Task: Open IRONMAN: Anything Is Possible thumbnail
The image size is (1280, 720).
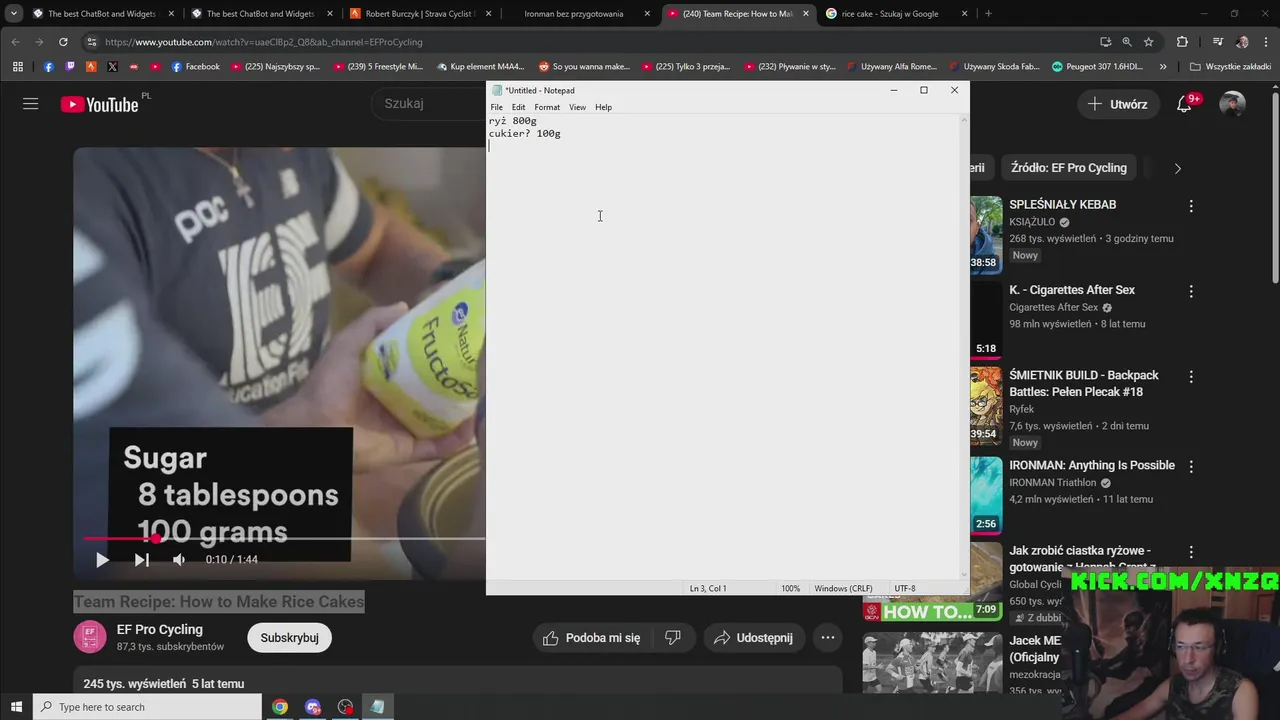Action: tap(985, 494)
